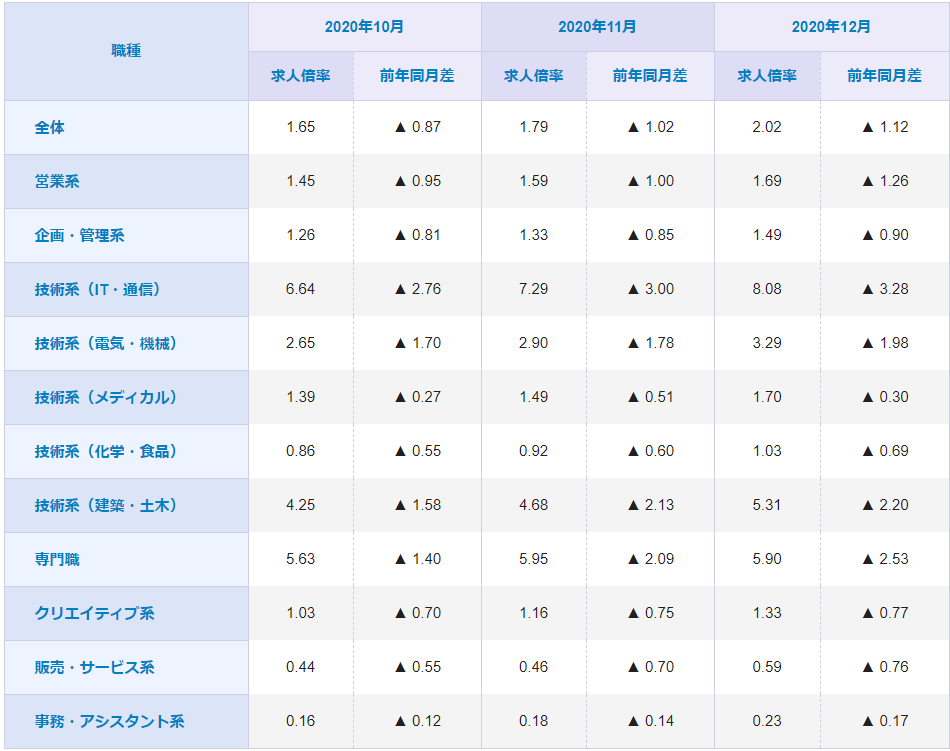Viewport: 950px width, 751px height.
Task: Select the 技術系(化学・食品) row label
Action: [x=106, y=451]
